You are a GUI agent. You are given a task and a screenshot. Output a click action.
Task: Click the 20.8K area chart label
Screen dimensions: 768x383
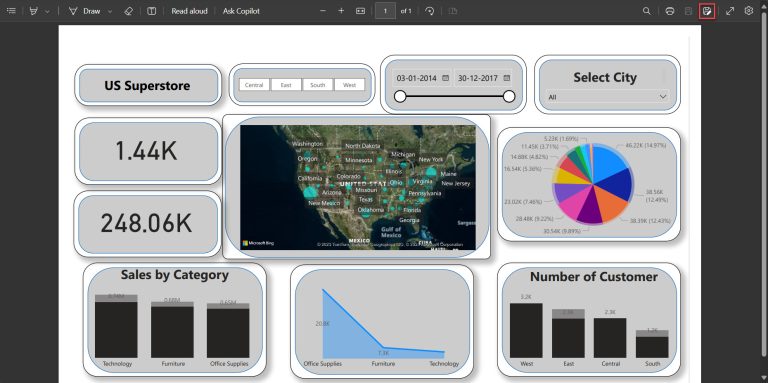pos(322,324)
